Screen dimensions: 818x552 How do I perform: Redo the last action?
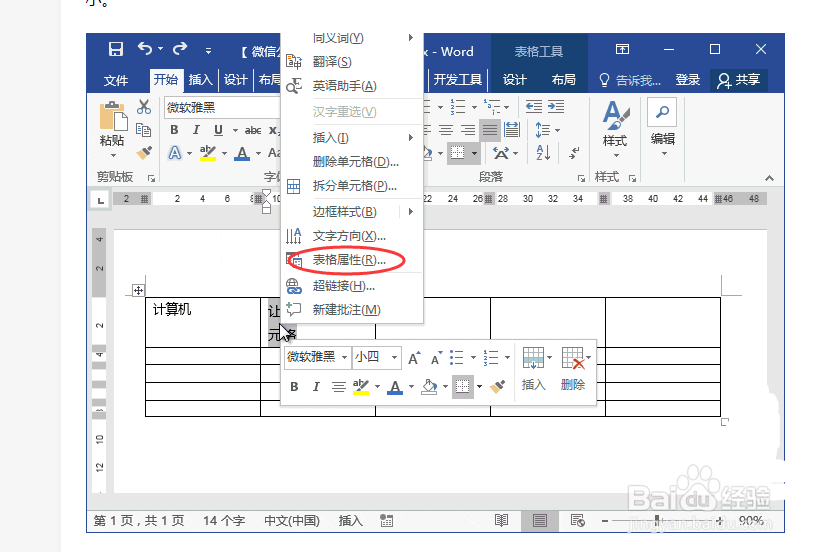pyautogui.click(x=180, y=49)
